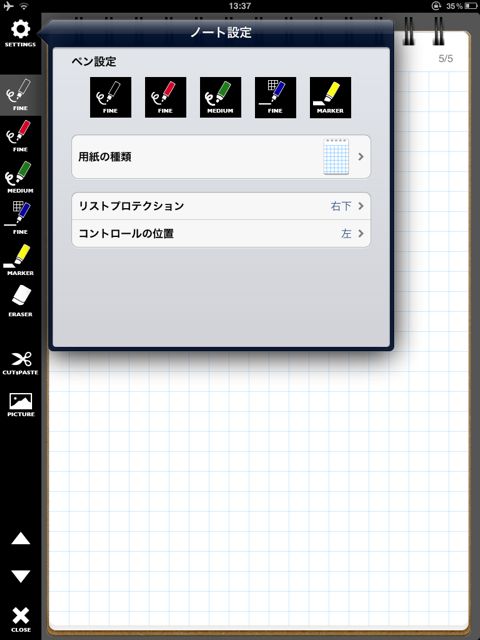
Task: Choose the green MEDIUM pen in sidebar
Action: click(20, 177)
